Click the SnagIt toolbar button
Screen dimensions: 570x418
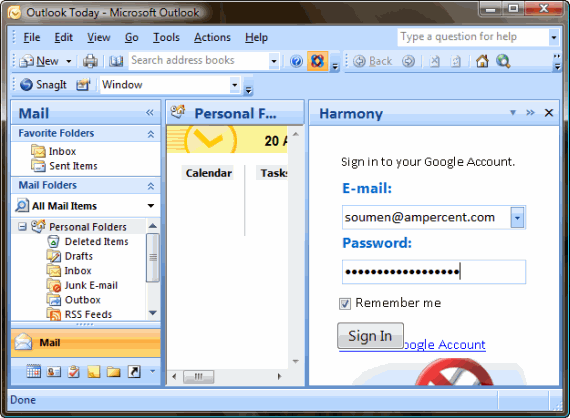[x=43, y=85]
